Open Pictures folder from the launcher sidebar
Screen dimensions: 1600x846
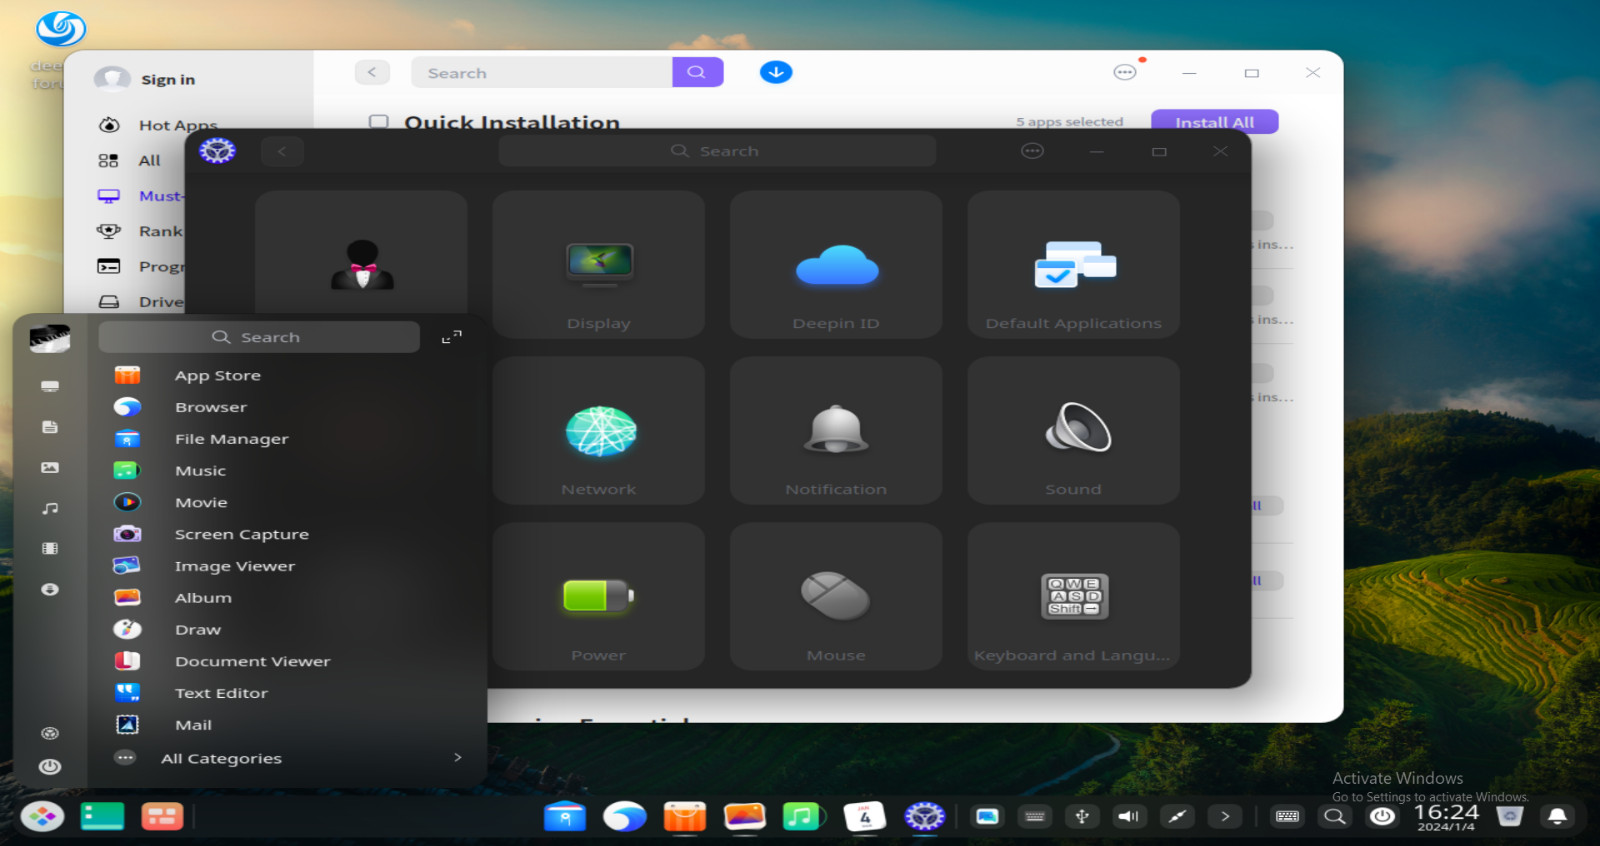(x=50, y=468)
